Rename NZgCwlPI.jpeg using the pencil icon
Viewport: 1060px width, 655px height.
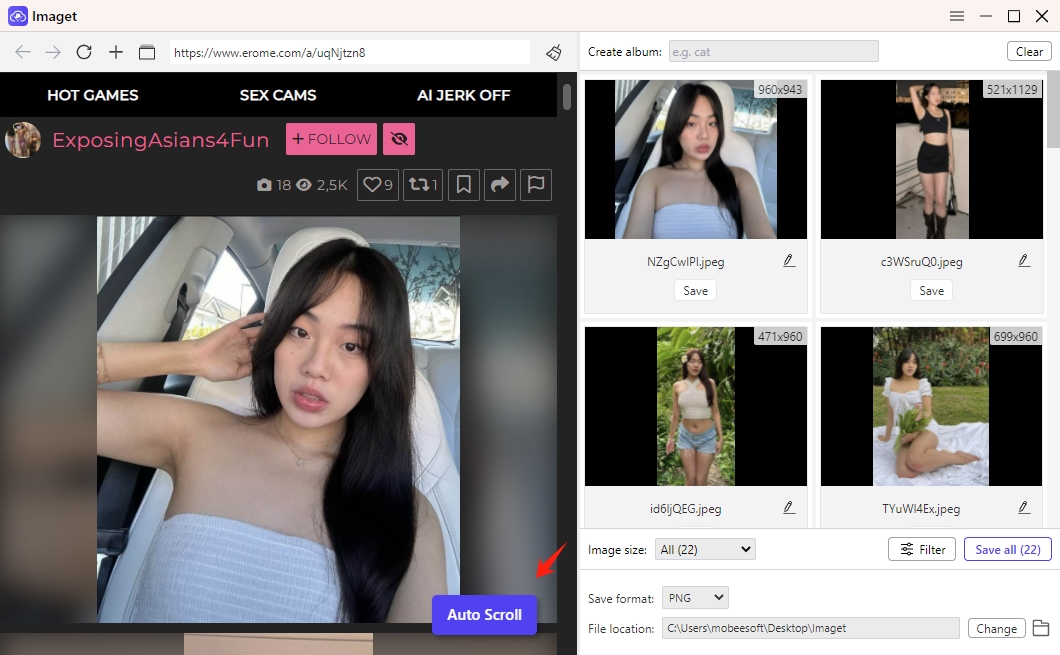coord(789,259)
